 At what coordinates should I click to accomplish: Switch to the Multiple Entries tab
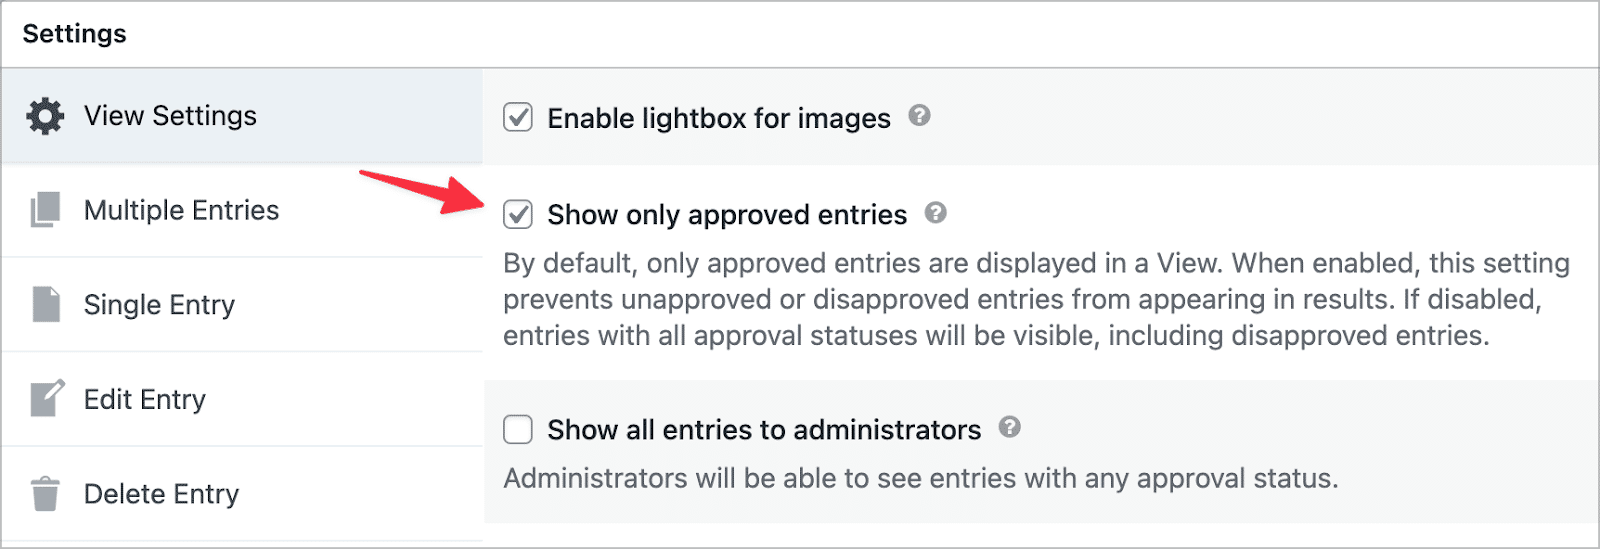click(181, 210)
